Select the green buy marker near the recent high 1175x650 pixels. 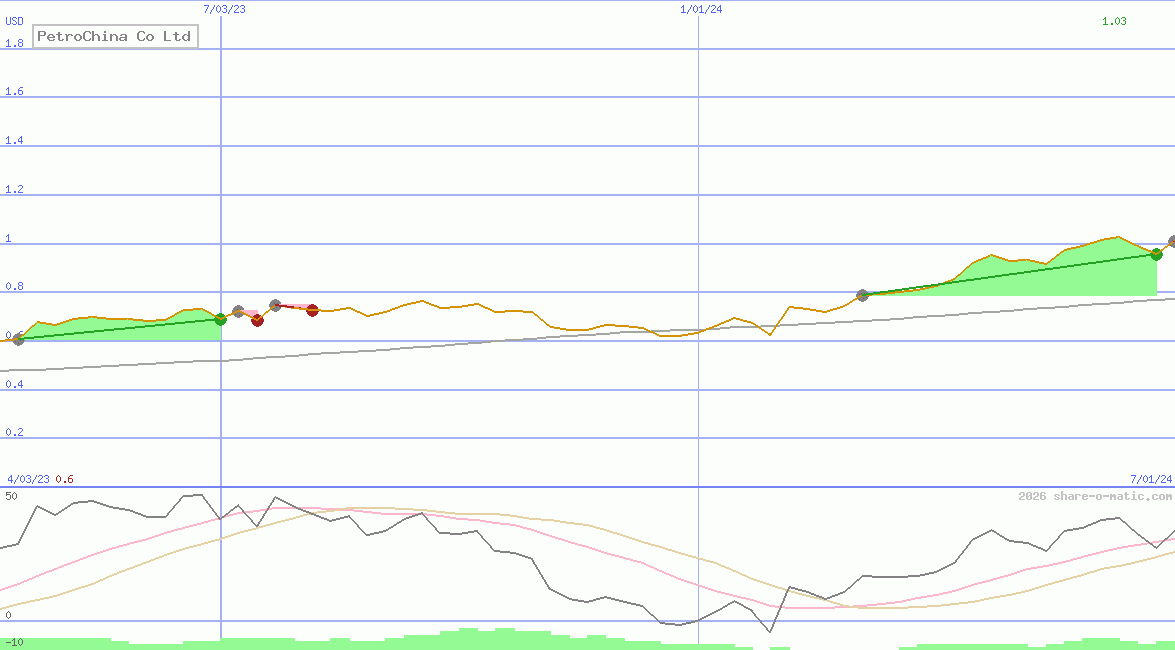point(1156,255)
